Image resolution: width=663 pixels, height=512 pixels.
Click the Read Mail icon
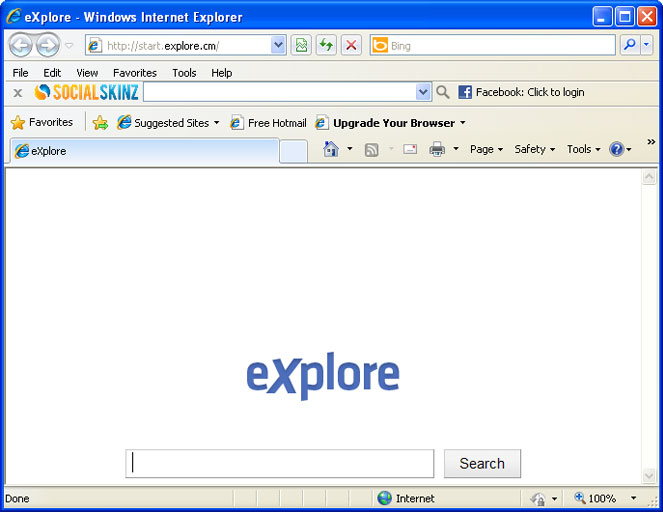point(410,149)
